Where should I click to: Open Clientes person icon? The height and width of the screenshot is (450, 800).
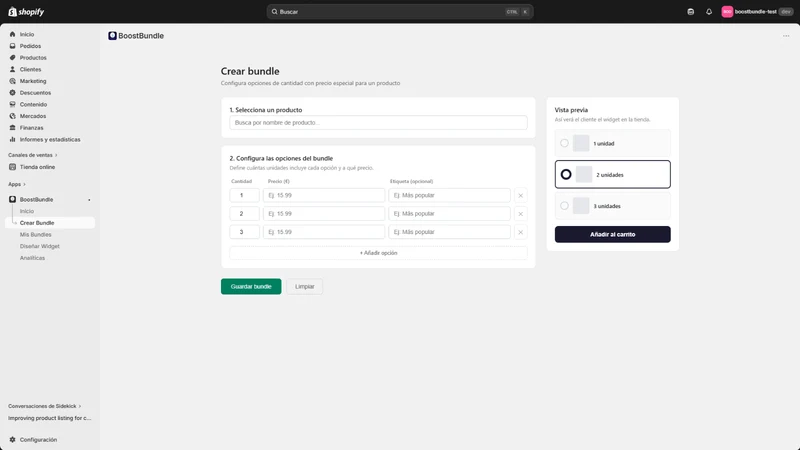click(12, 69)
